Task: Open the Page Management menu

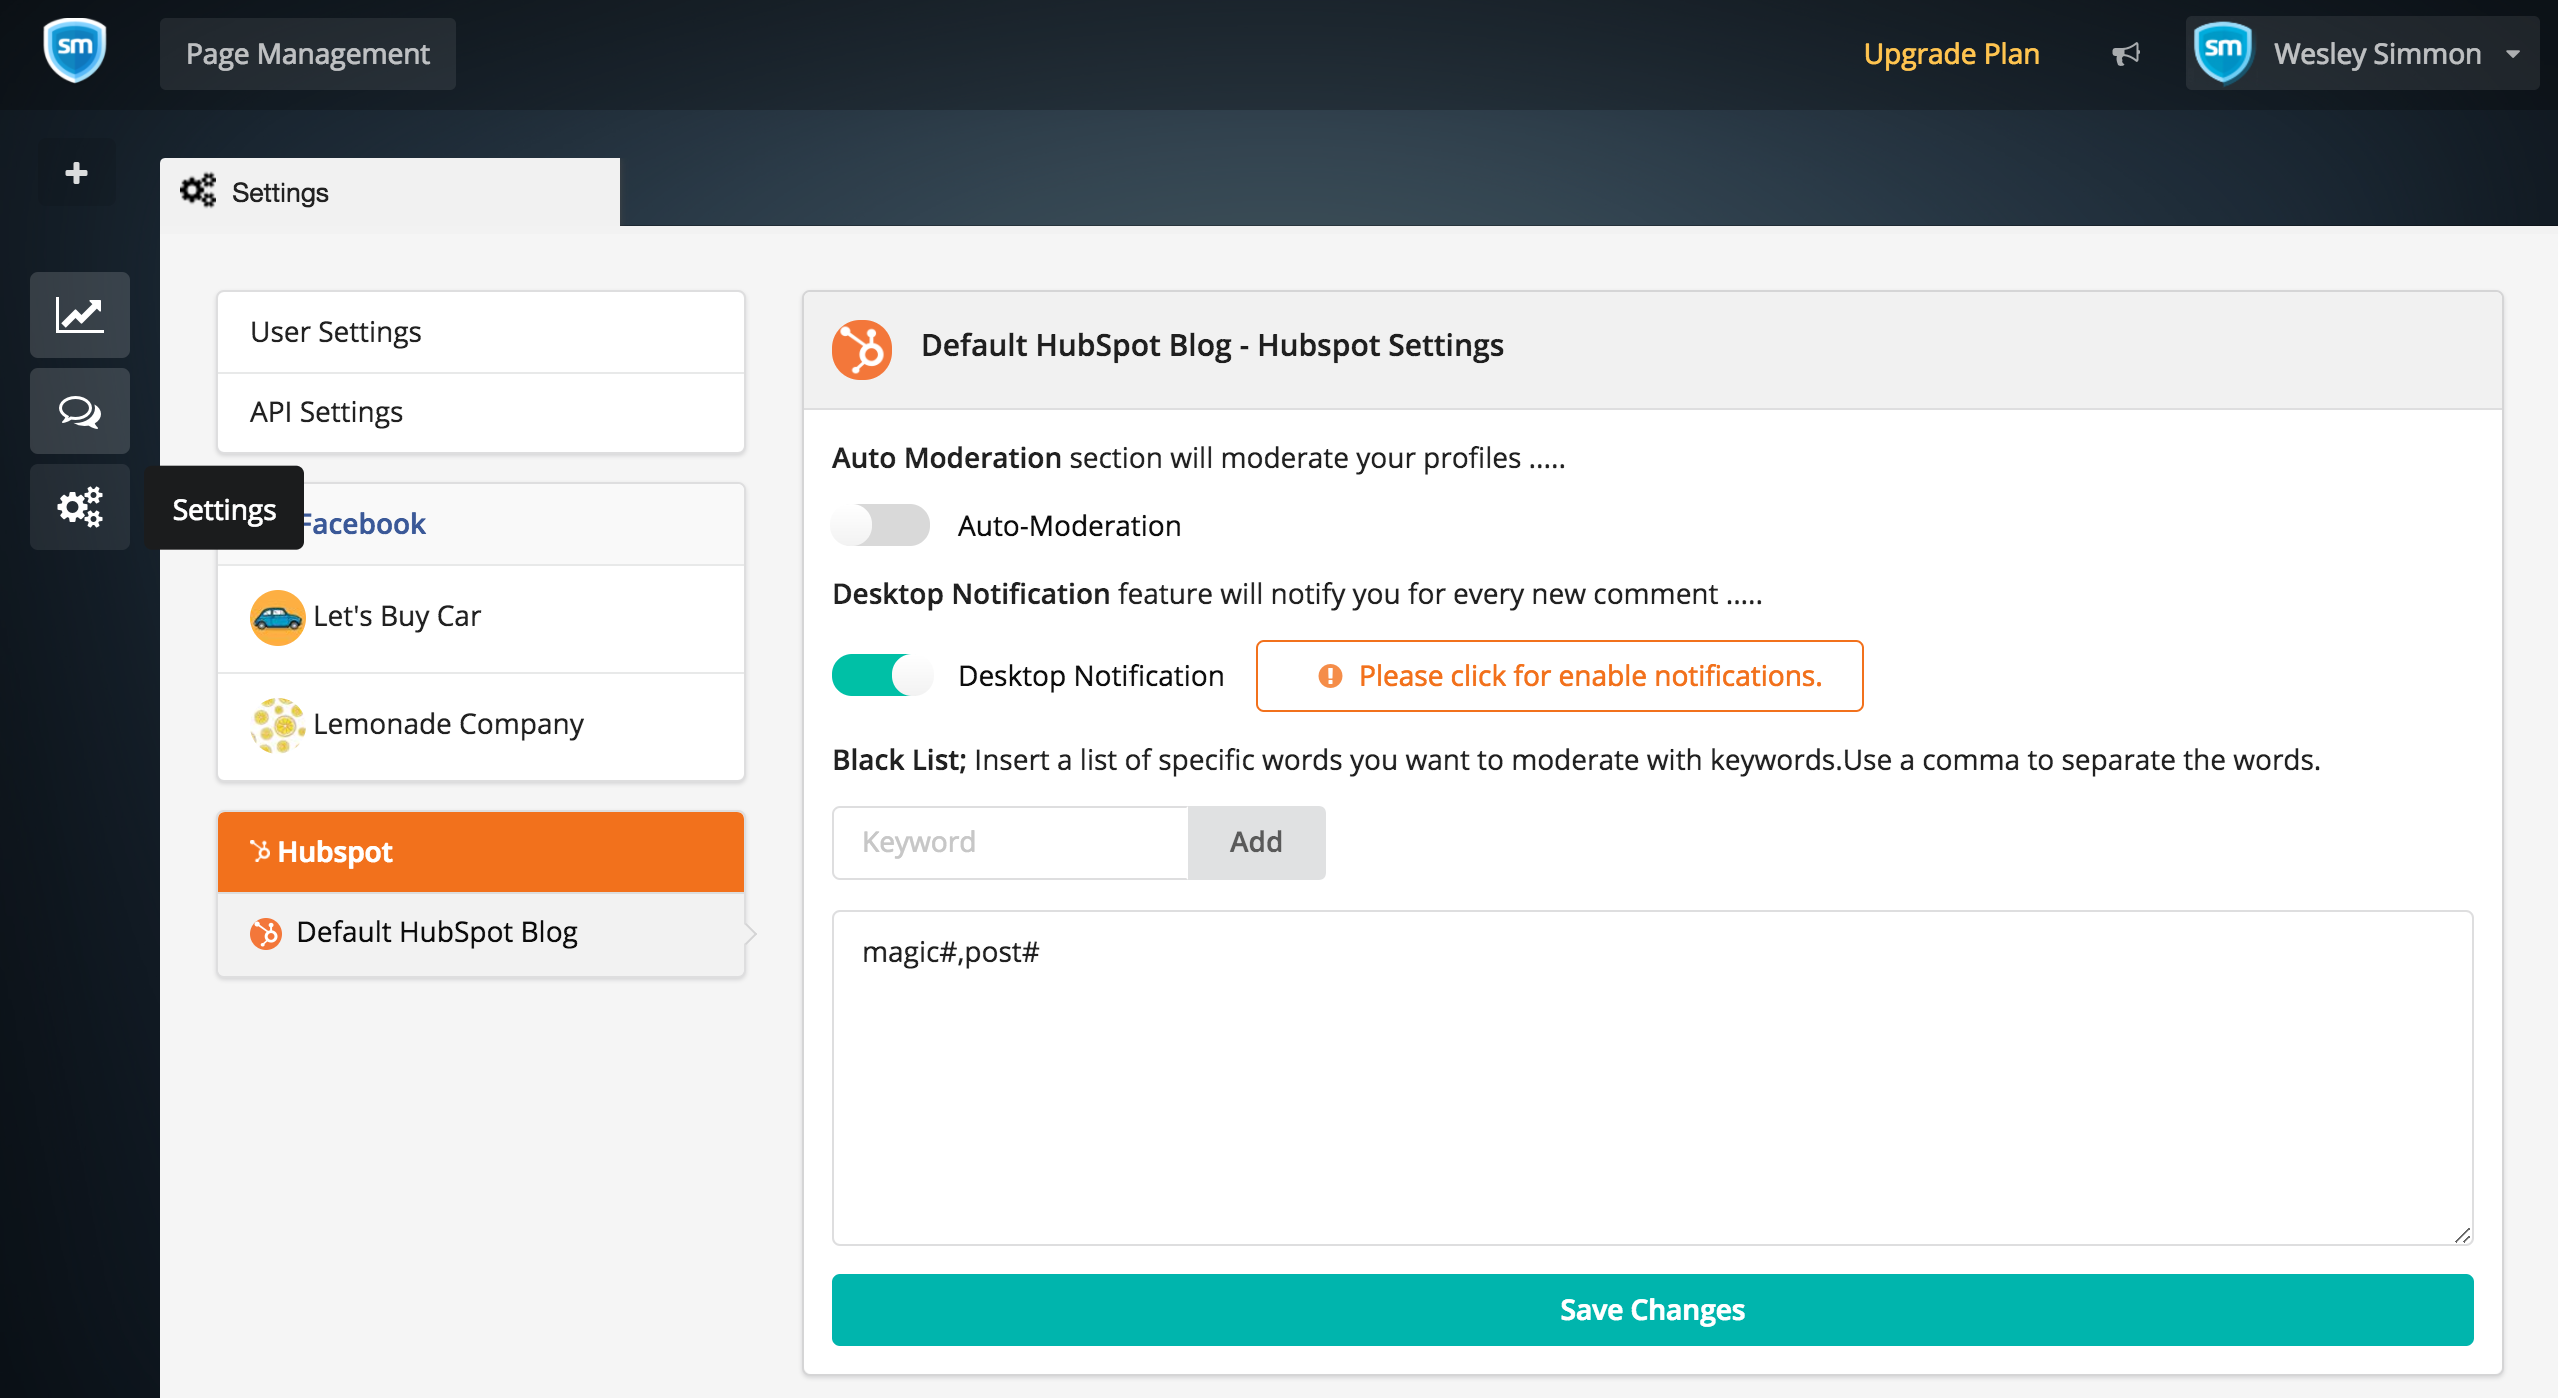Action: pos(308,54)
